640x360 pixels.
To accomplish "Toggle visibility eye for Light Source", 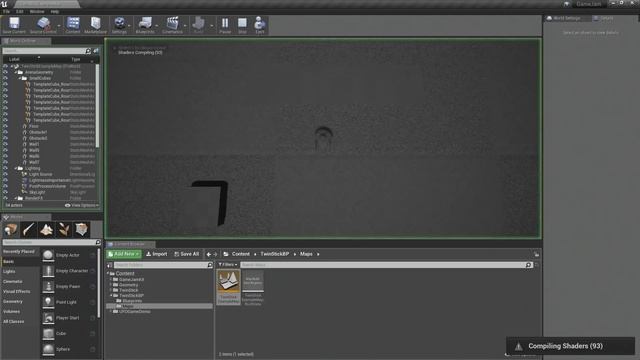I will coord(5,174).
